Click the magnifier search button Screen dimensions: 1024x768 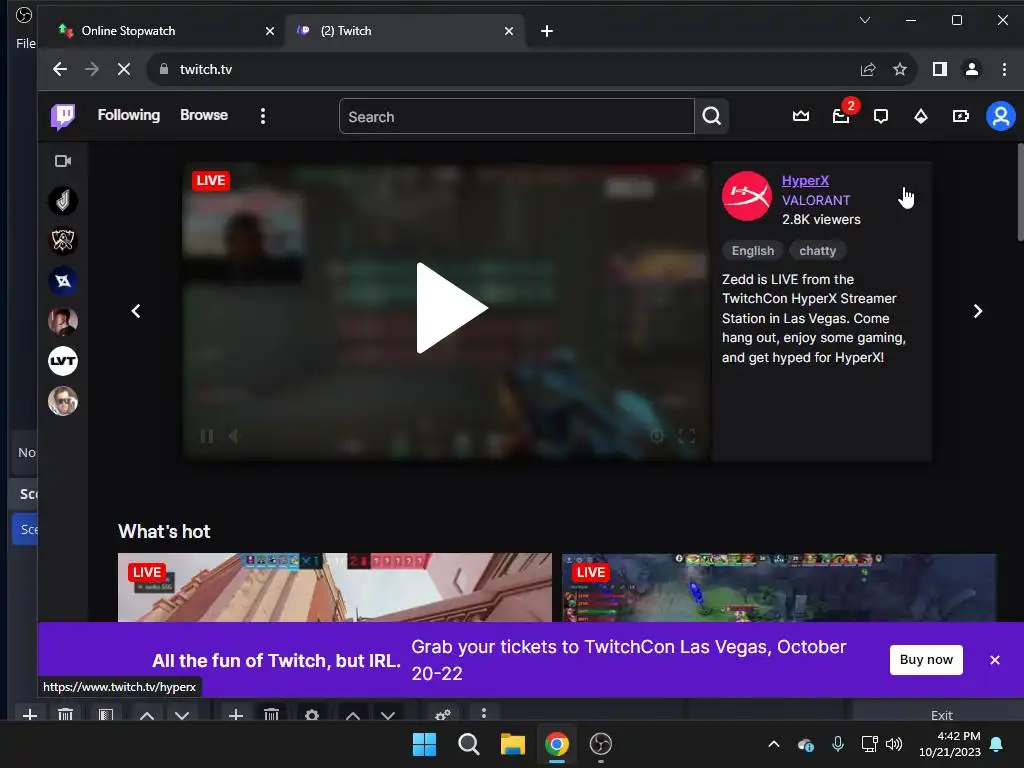(x=712, y=116)
